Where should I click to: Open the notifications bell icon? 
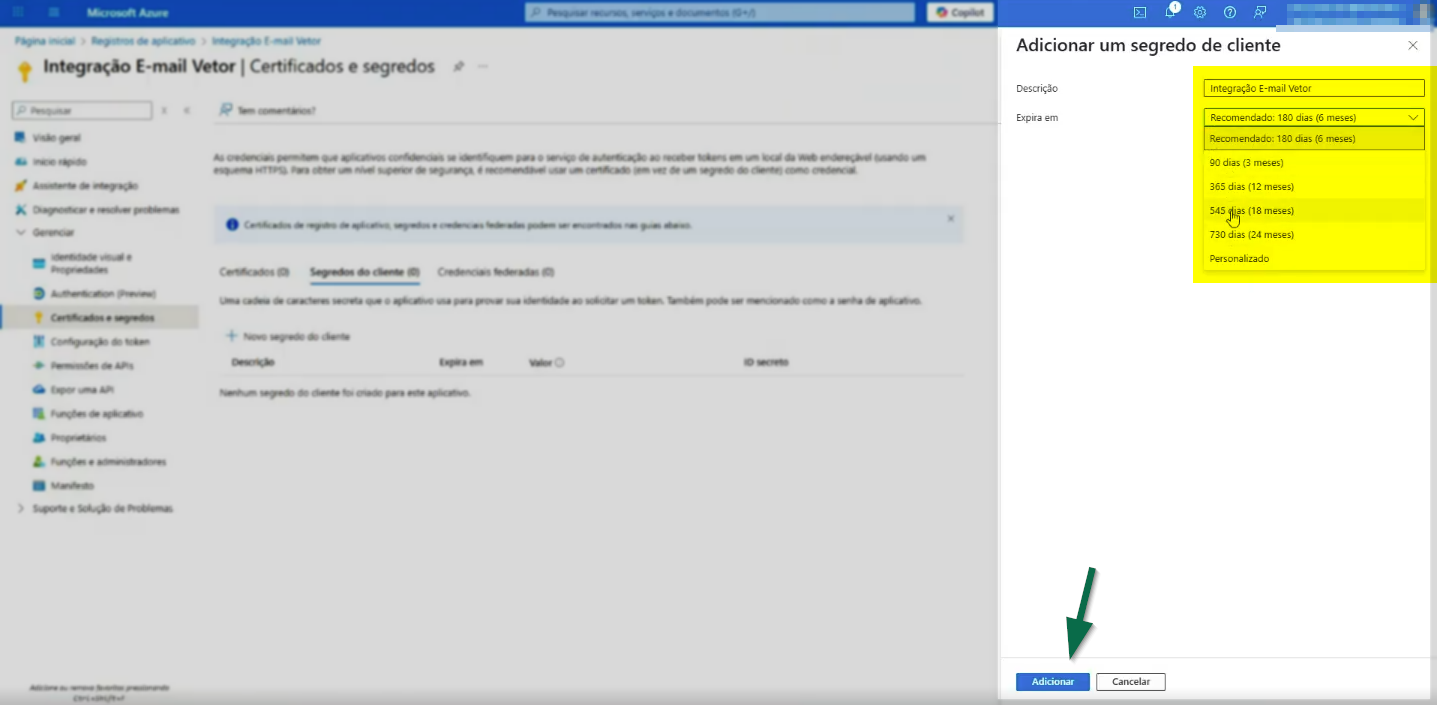(x=1170, y=12)
